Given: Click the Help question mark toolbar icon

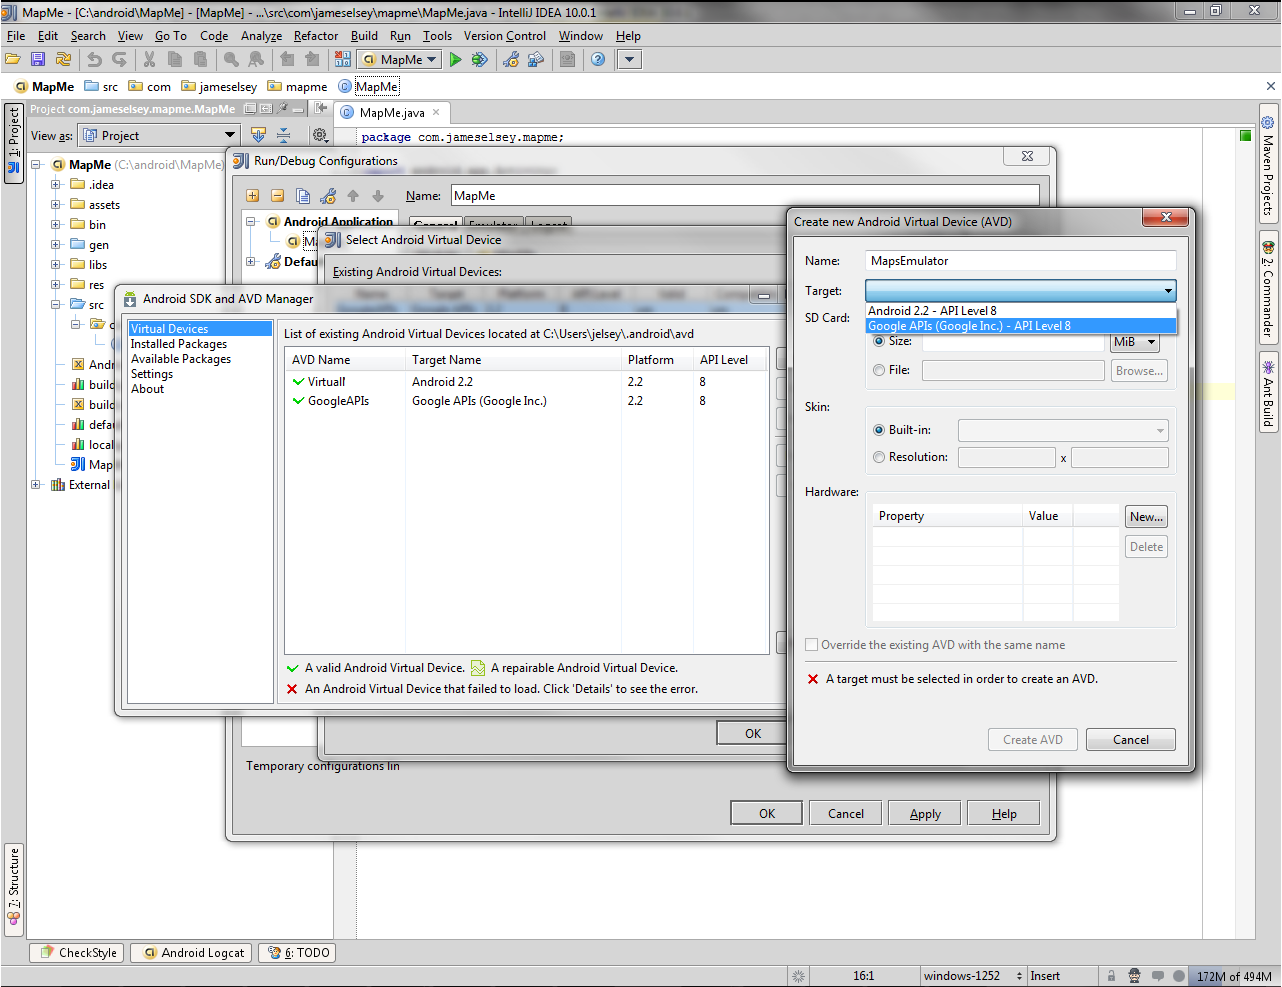Looking at the screenshot, I should point(598,60).
